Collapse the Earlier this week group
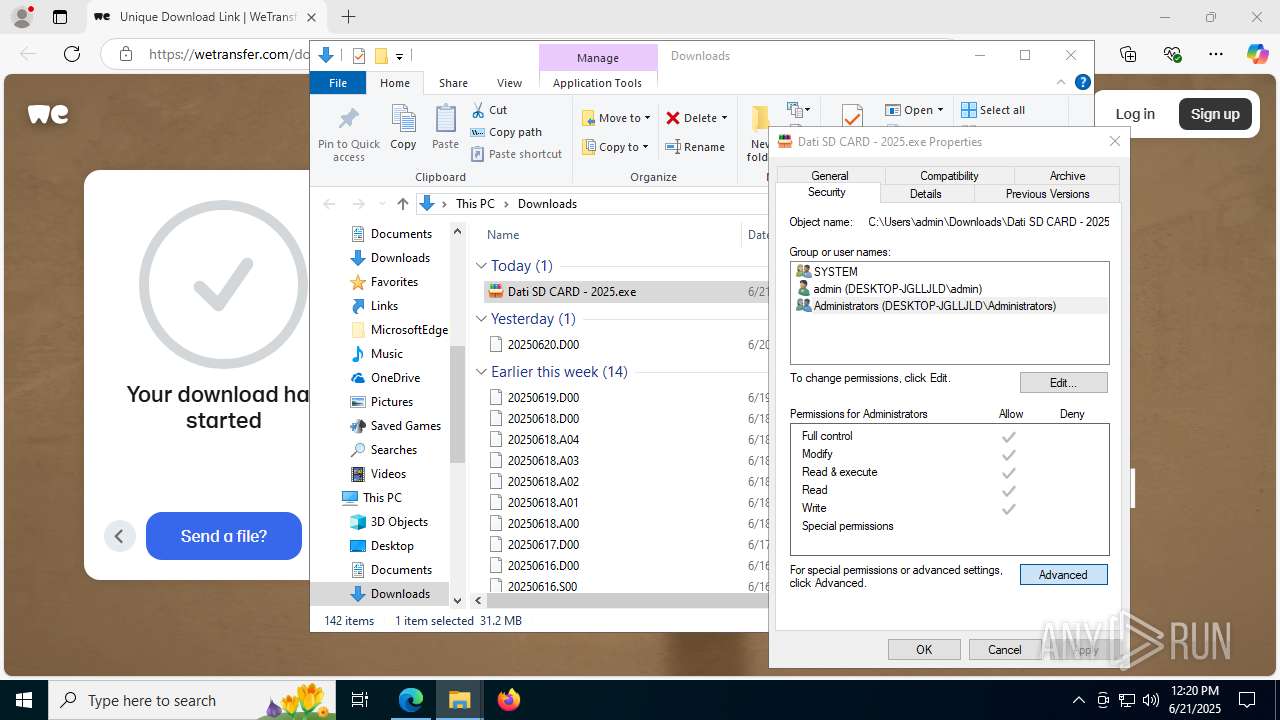 (x=481, y=372)
